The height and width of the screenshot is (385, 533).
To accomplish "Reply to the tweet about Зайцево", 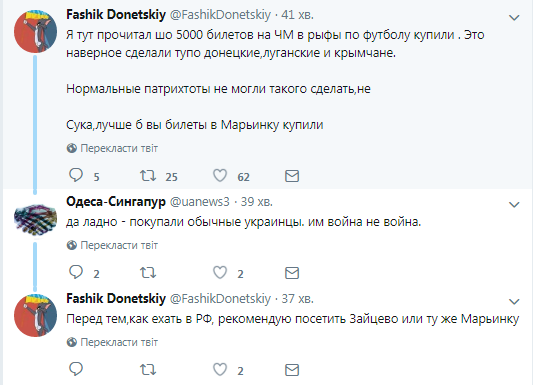I will (x=76, y=369).
